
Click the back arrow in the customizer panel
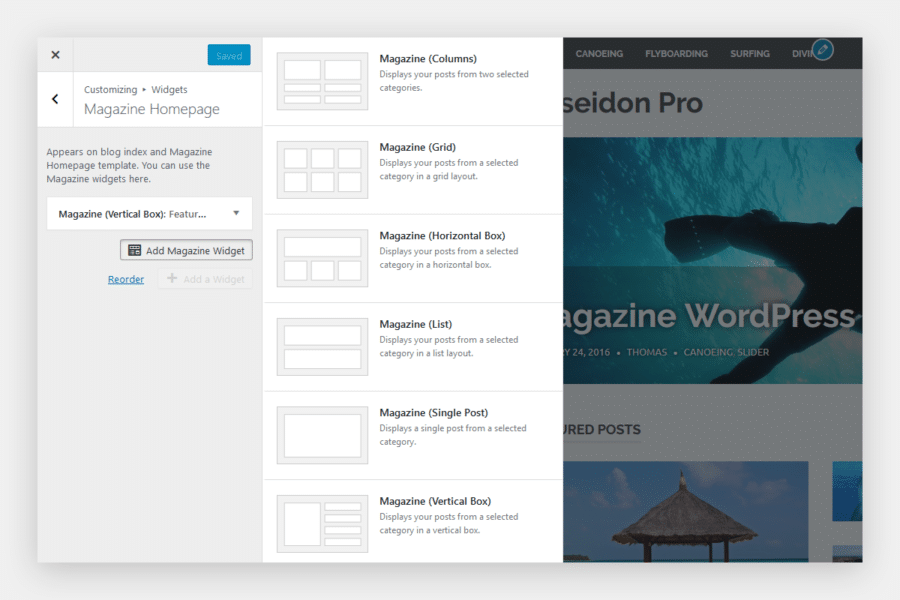tap(55, 99)
